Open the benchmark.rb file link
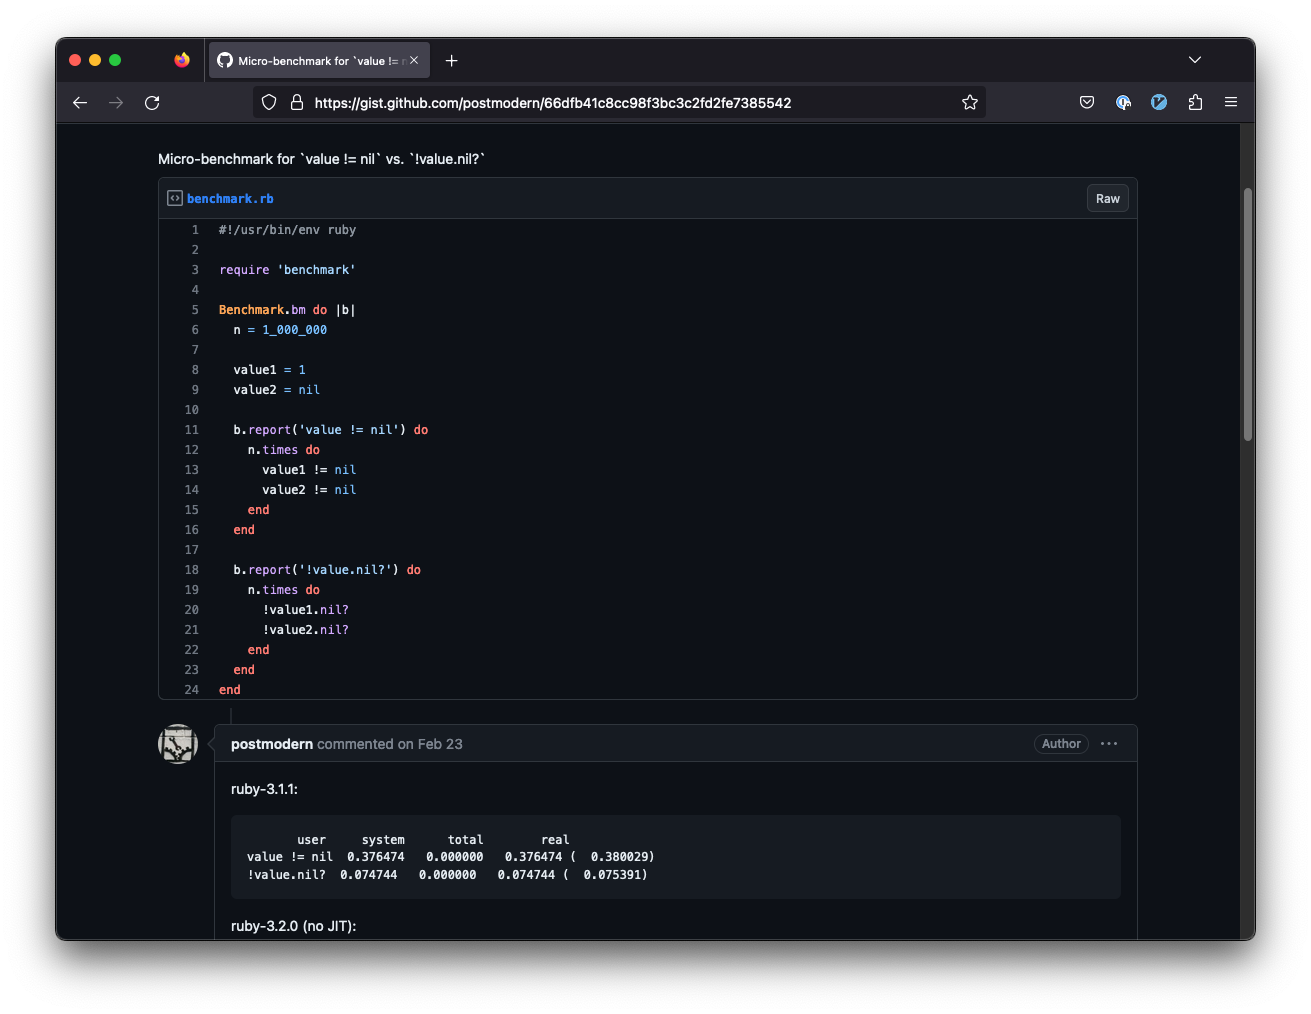This screenshot has width=1311, height=1014. 230,199
